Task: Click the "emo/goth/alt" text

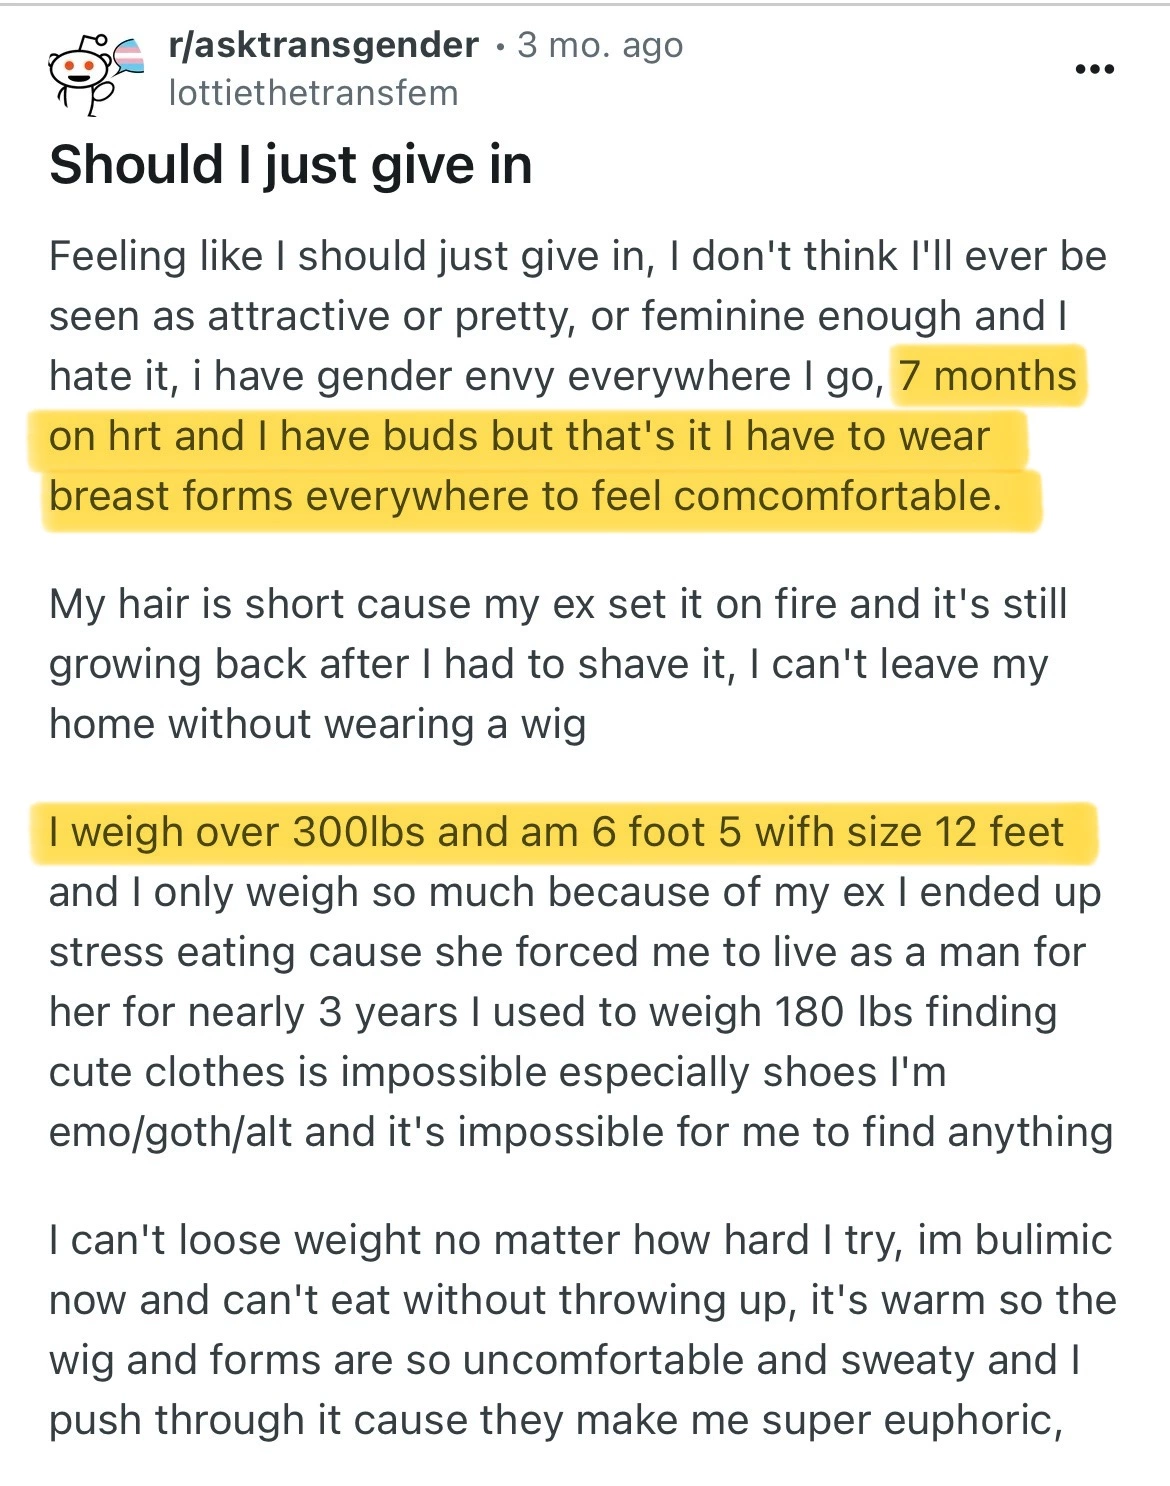Action: pos(170,1132)
